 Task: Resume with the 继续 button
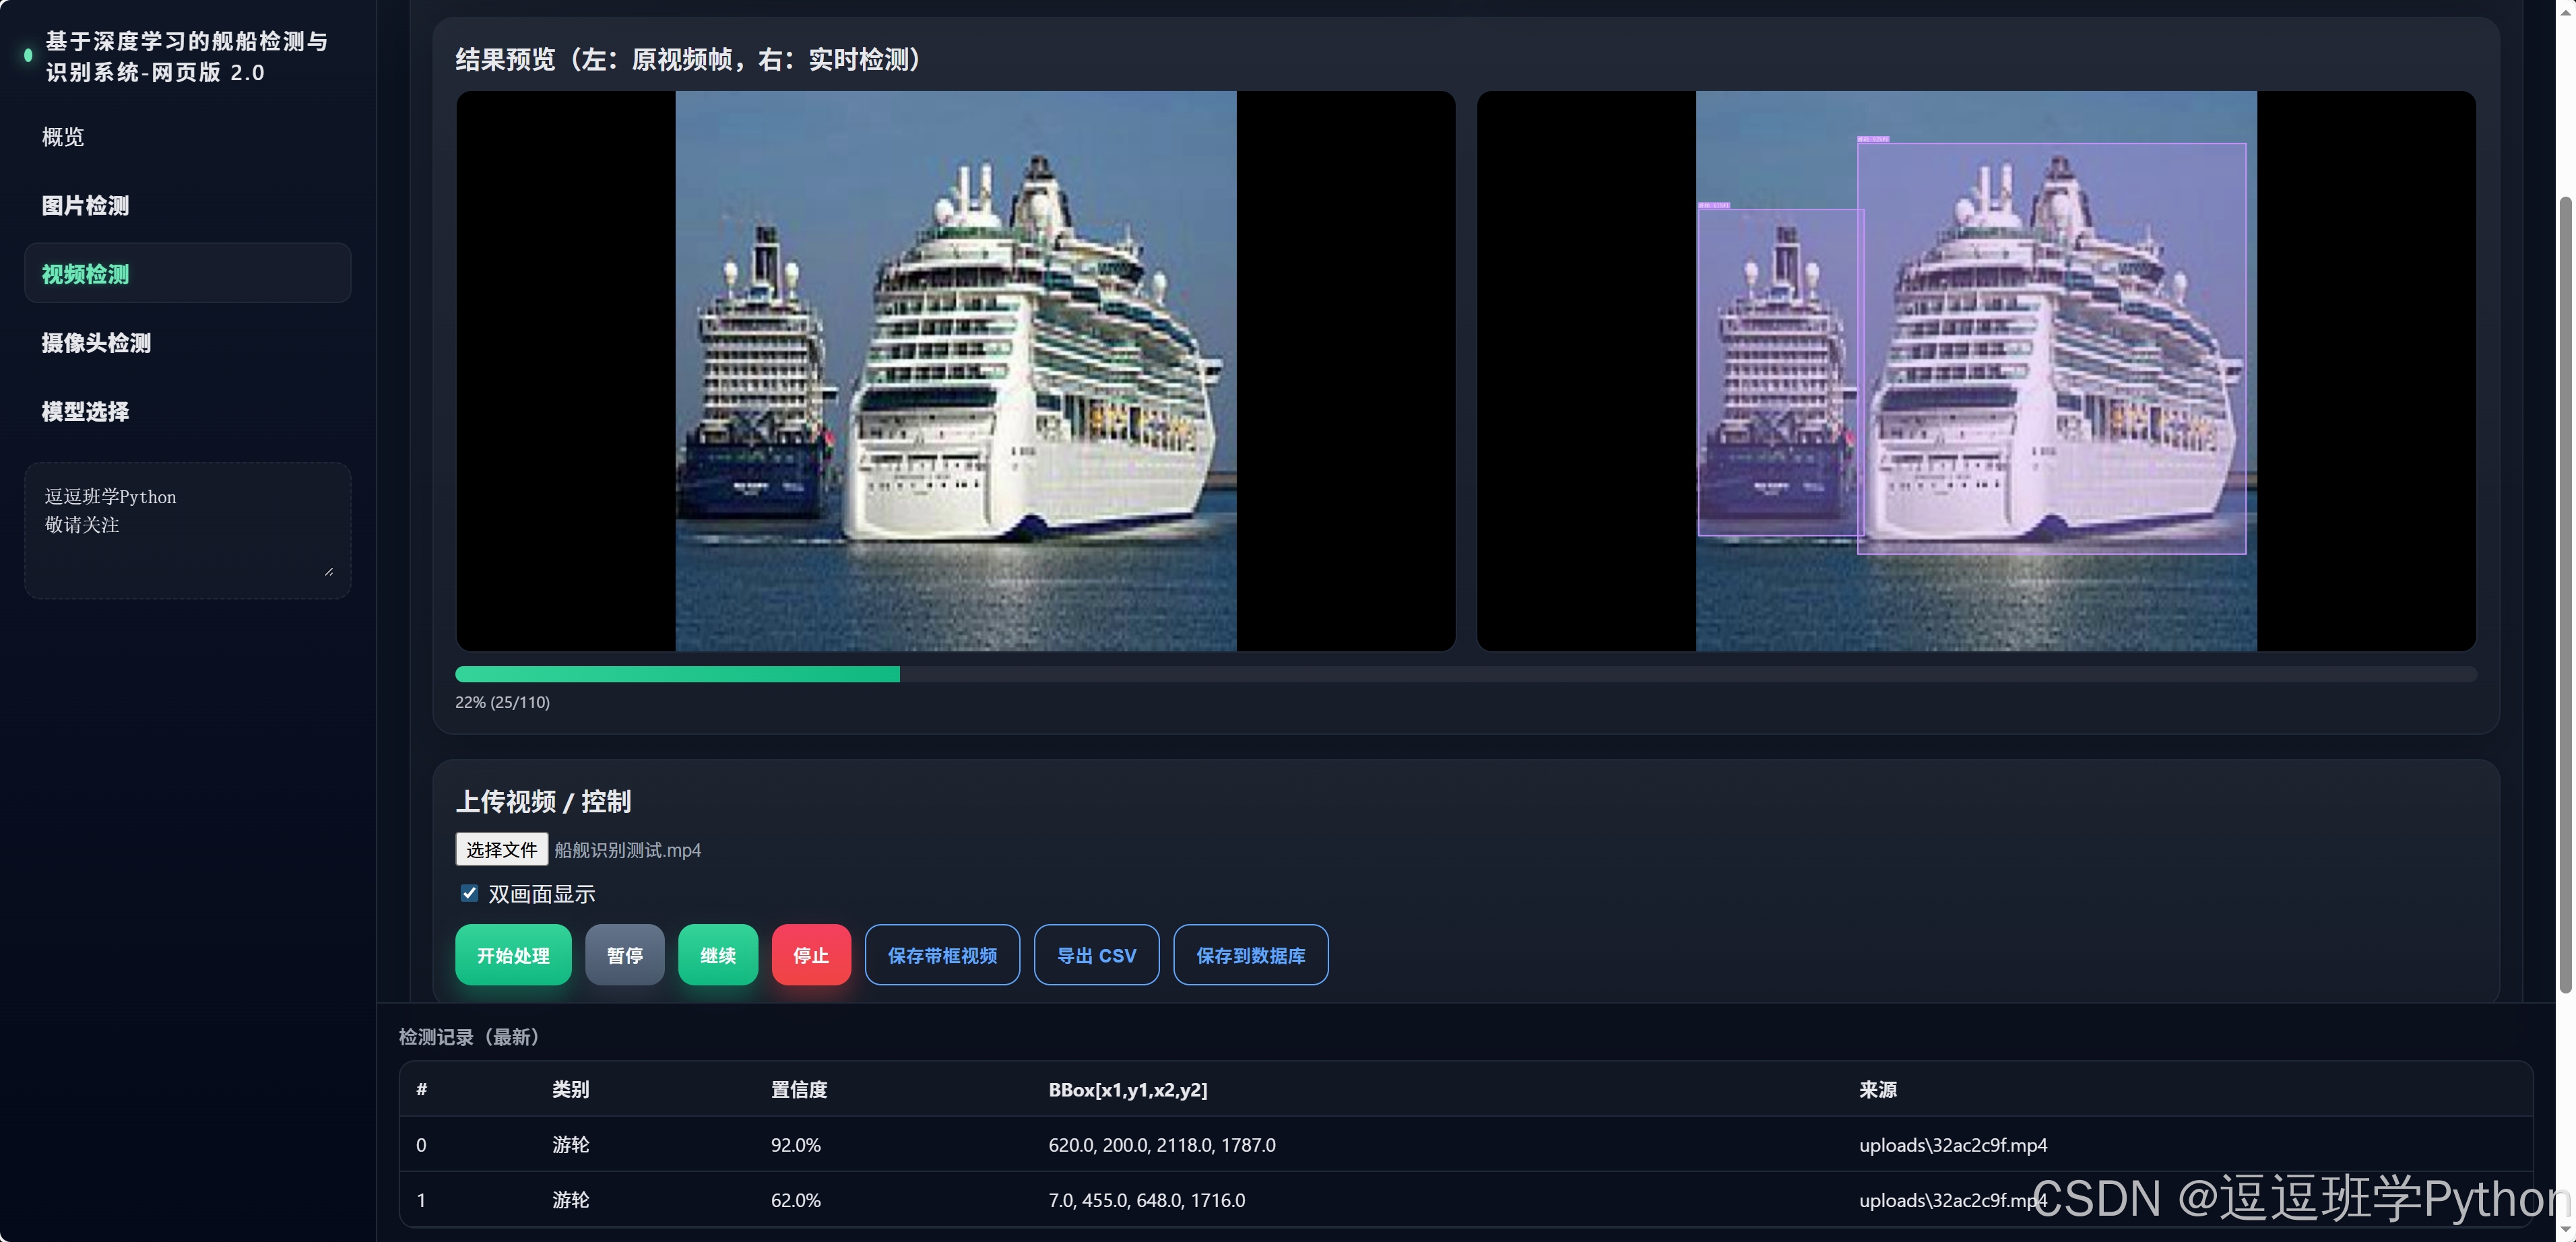pyautogui.click(x=717, y=955)
